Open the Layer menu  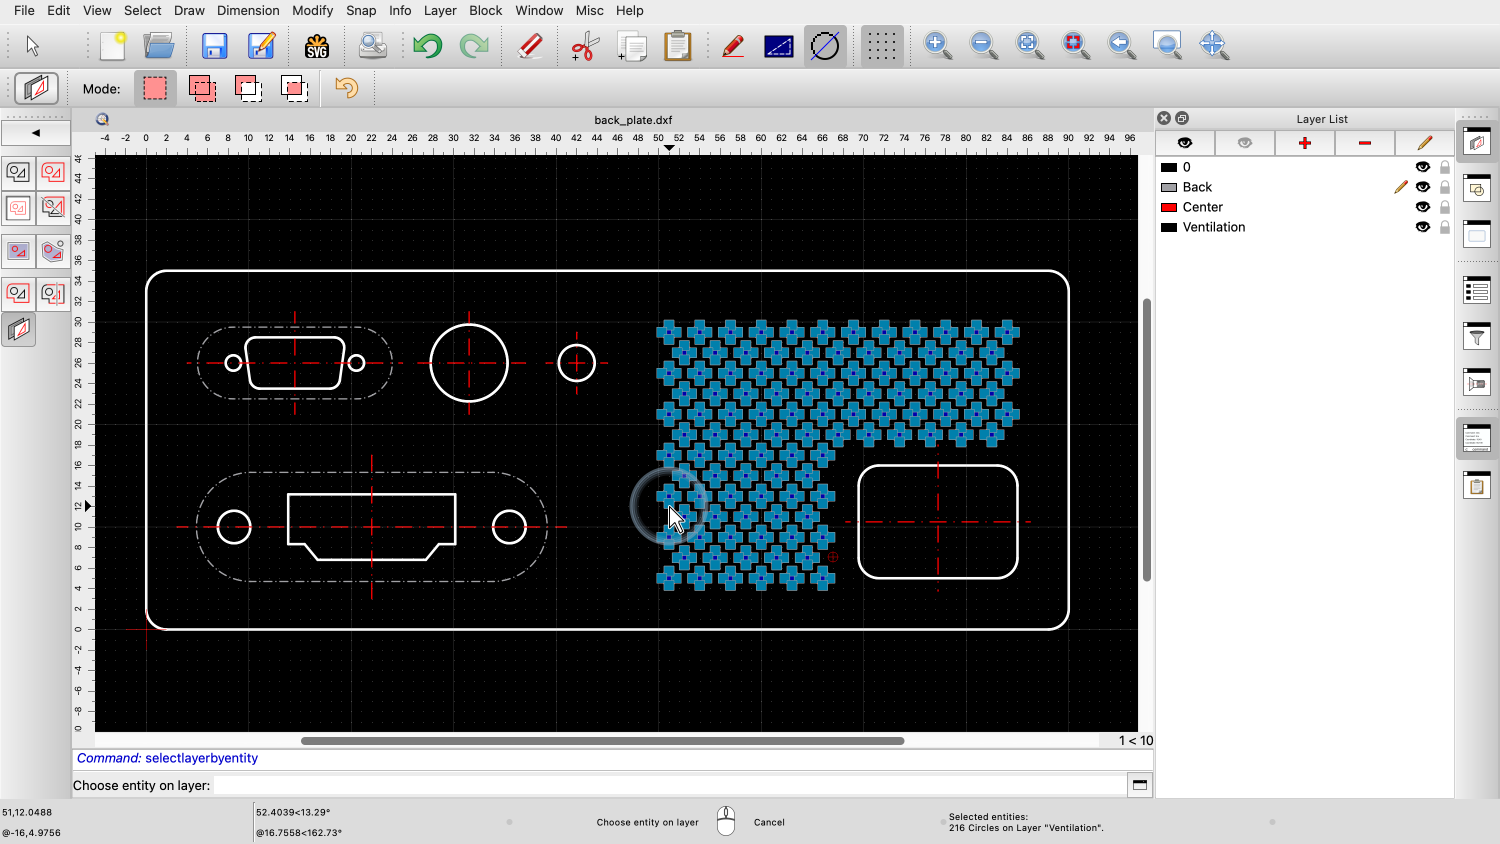(440, 10)
